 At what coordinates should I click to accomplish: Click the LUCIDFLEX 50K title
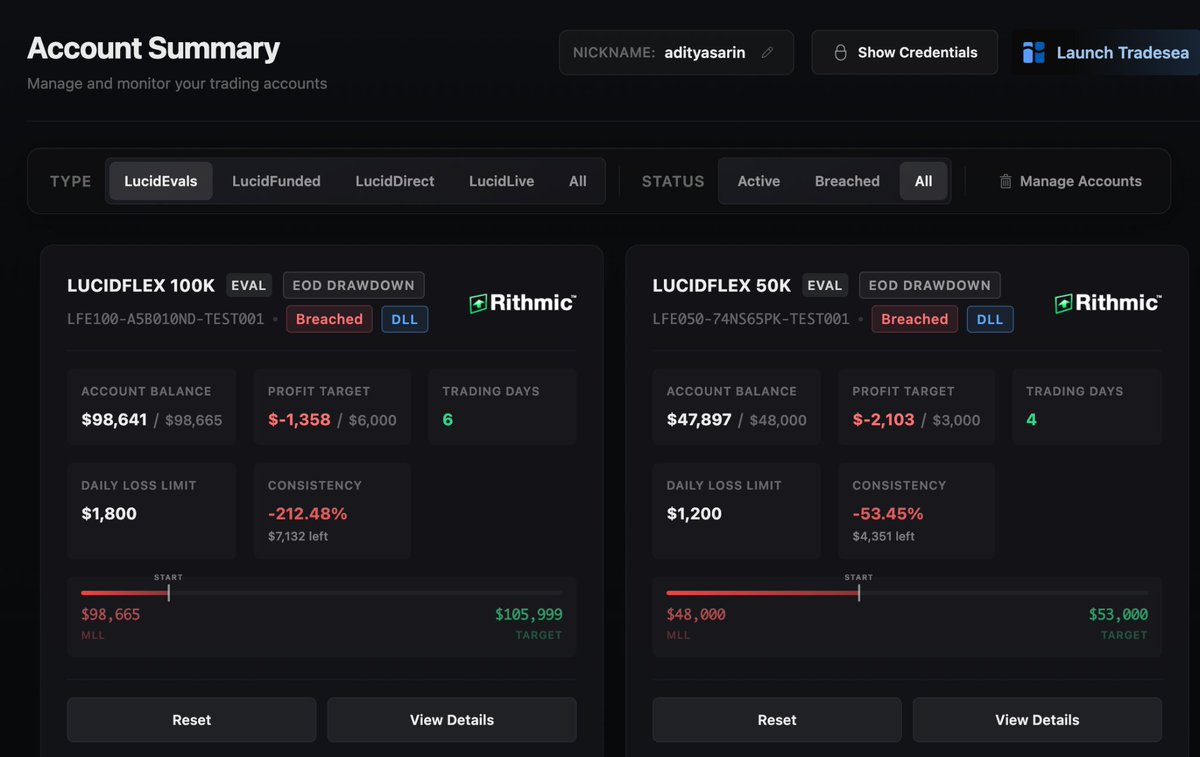coord(722,285)
